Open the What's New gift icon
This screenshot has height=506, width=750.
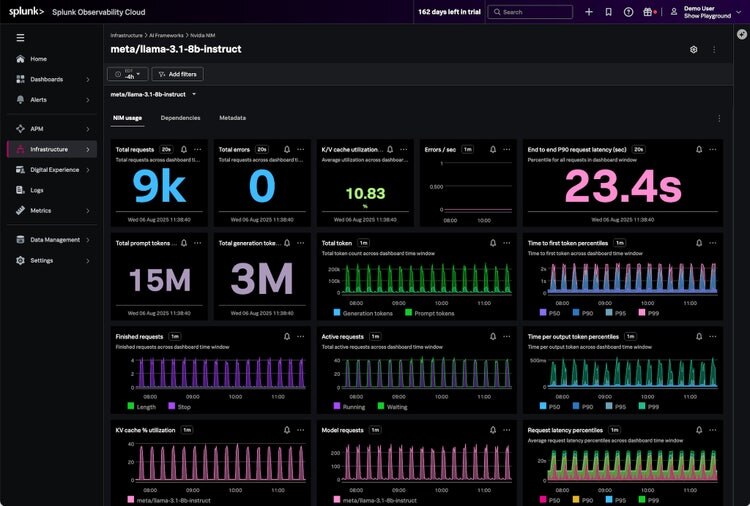click(648, 12)
